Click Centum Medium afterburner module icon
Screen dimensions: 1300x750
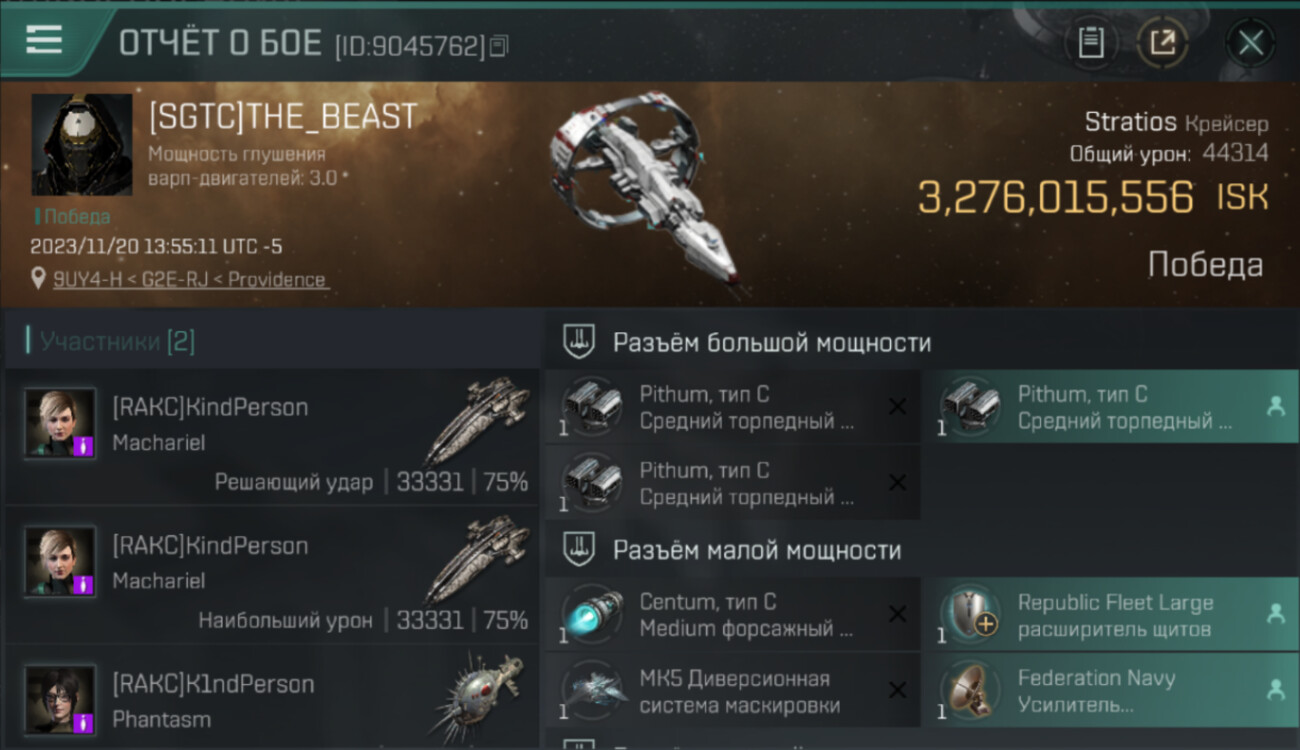tap(591, 614)
